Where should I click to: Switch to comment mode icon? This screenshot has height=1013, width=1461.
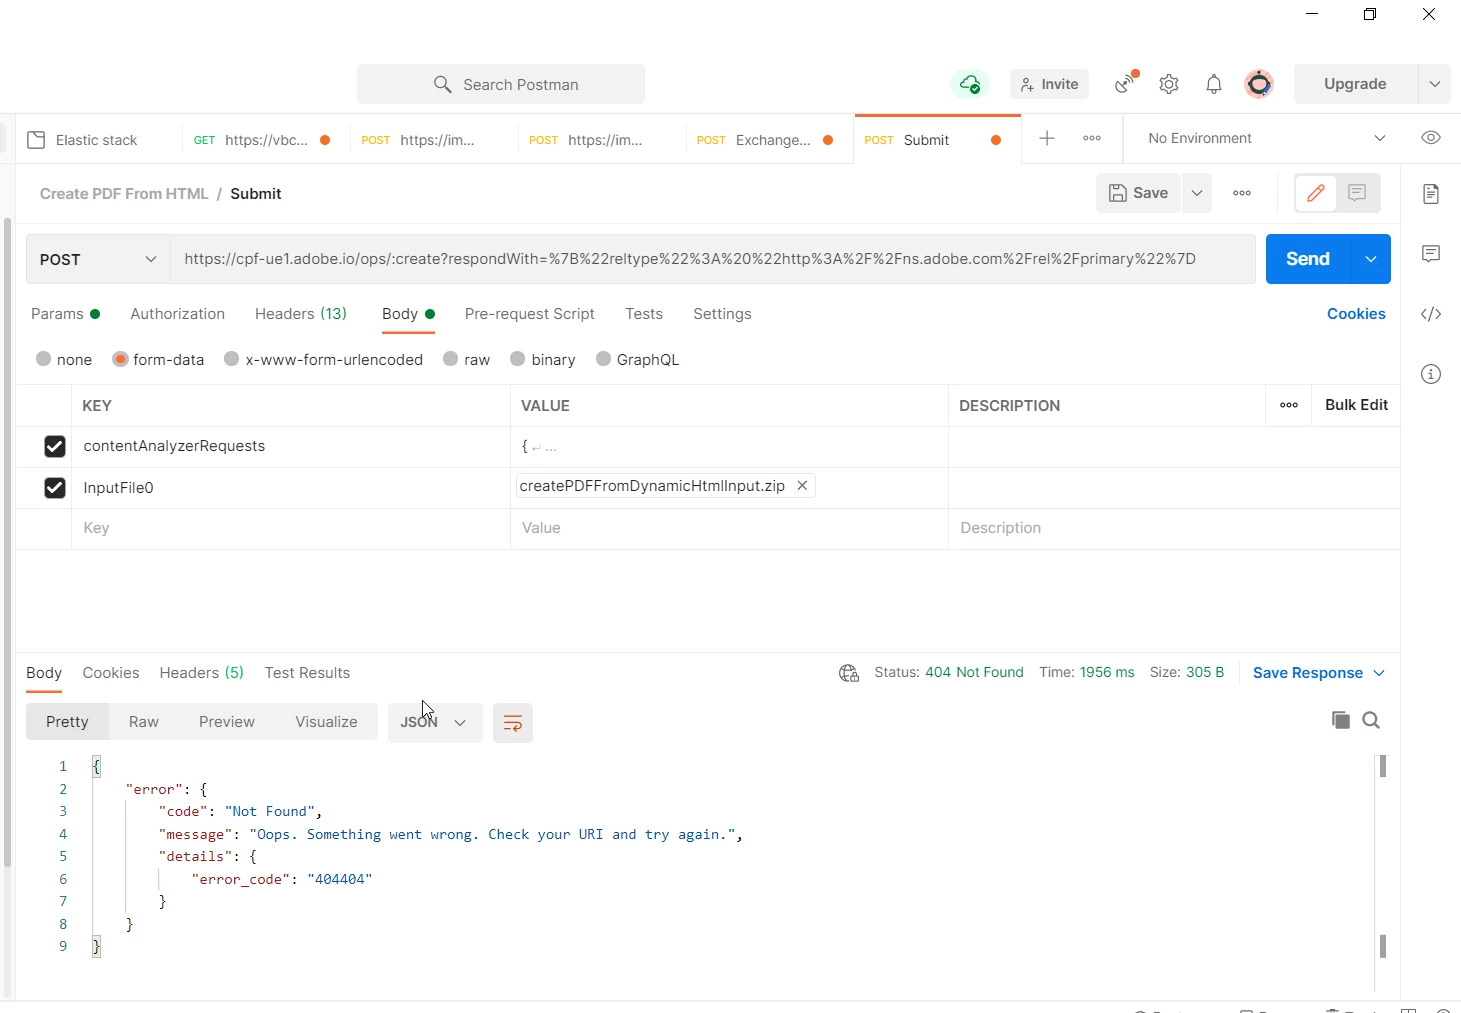(x=1357, y=193)
